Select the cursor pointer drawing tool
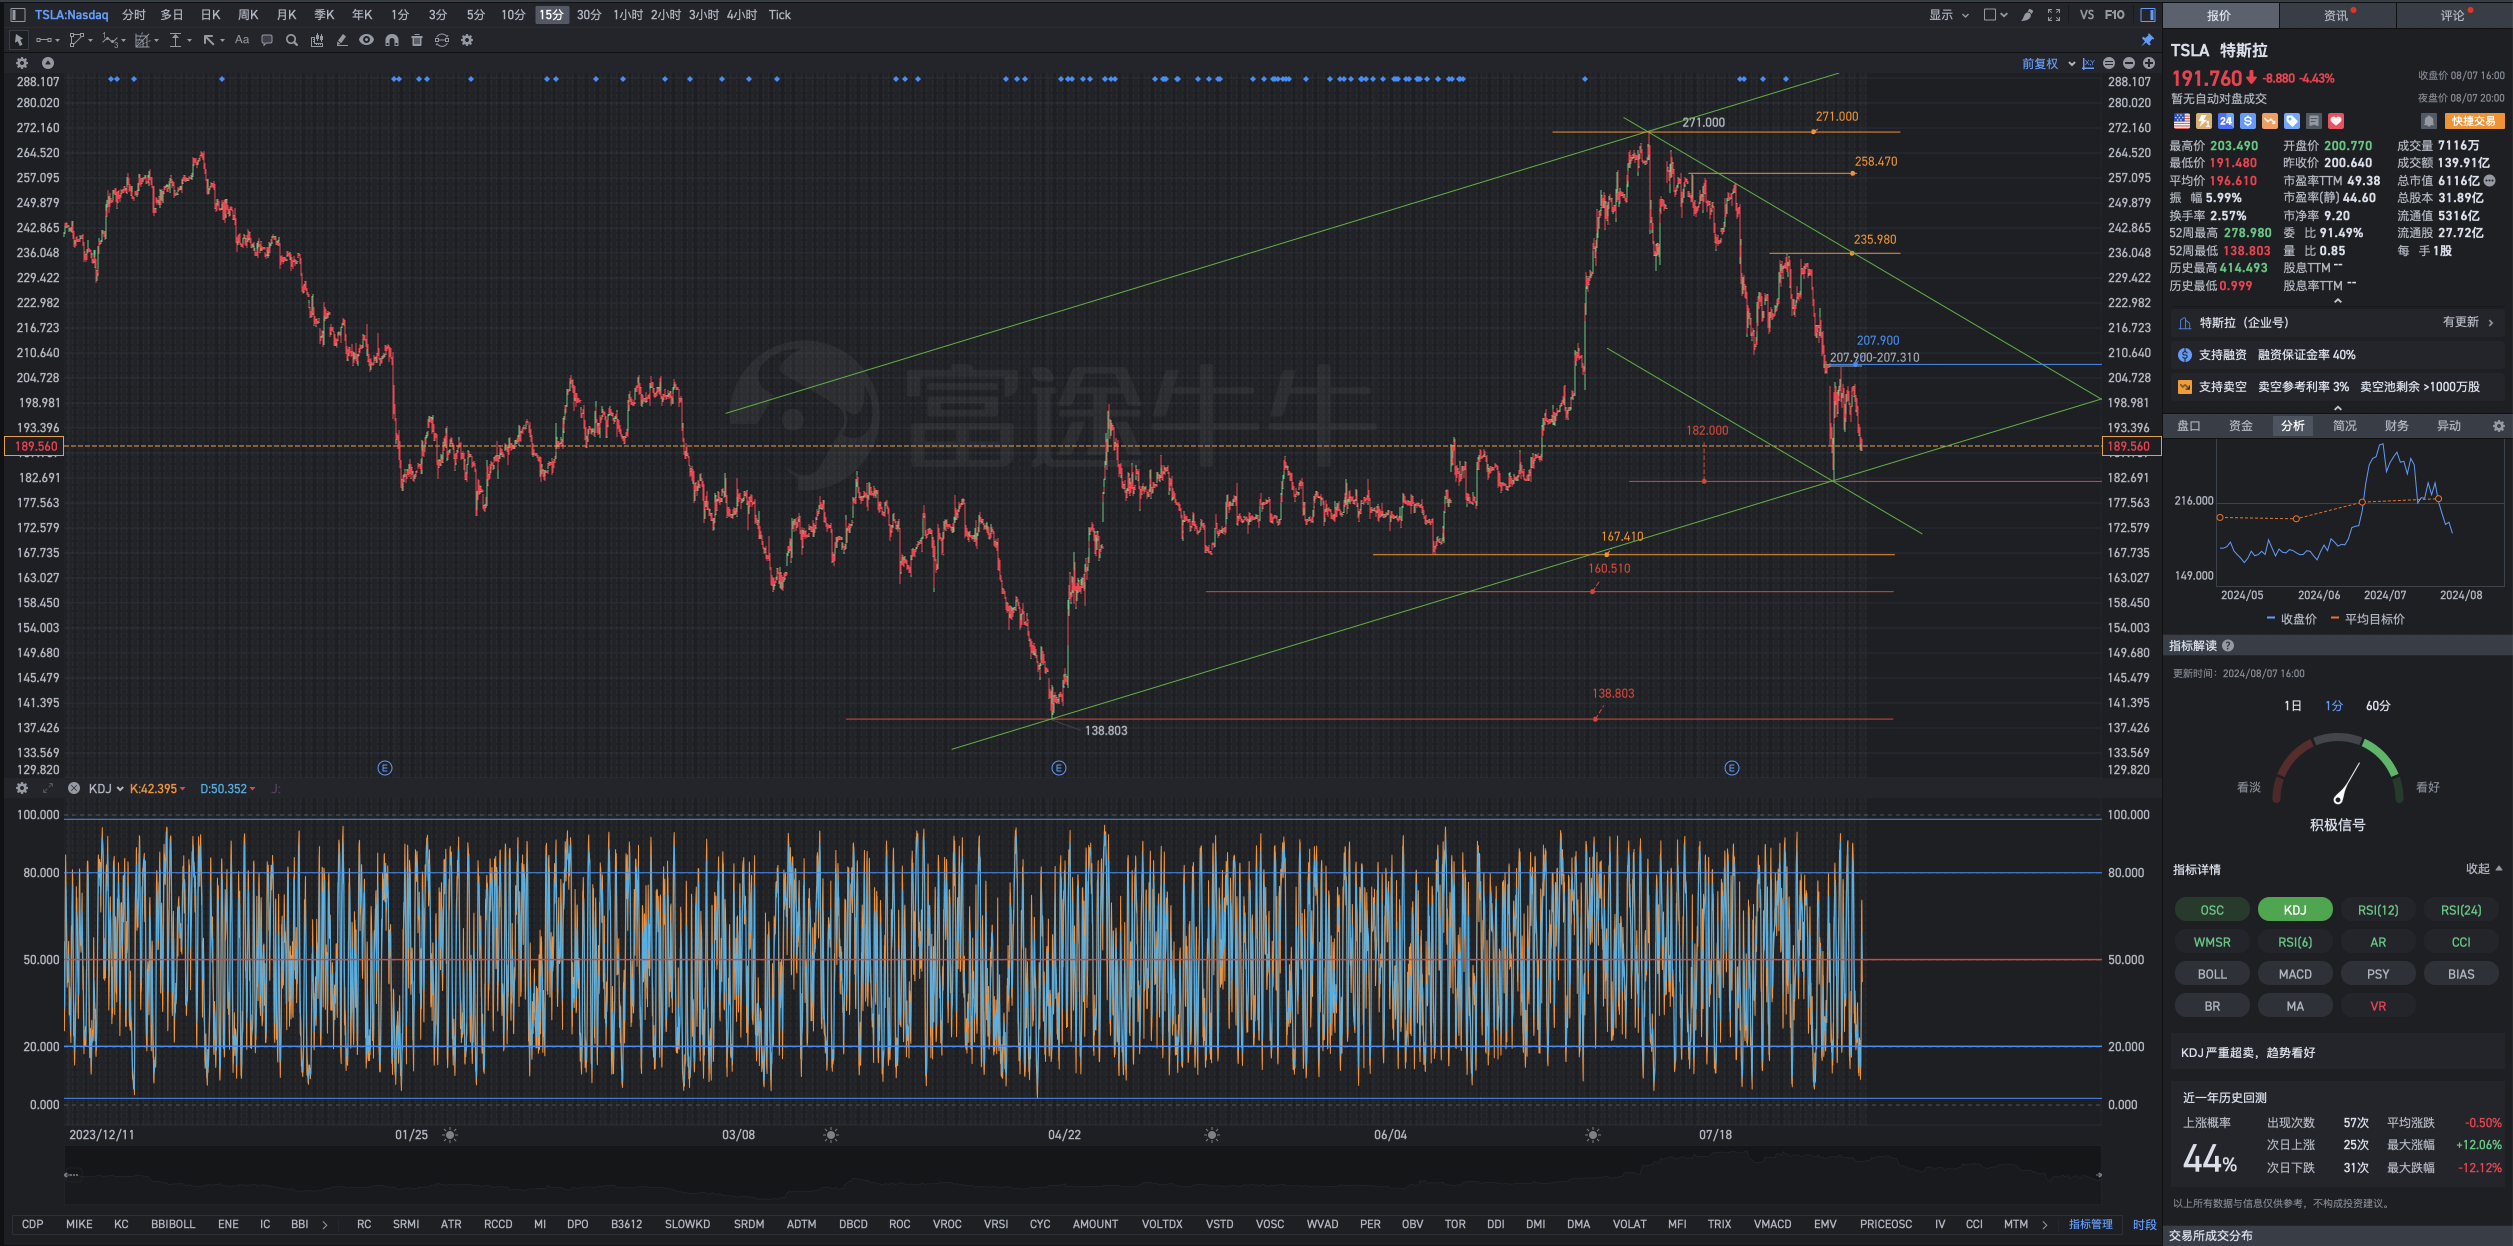The width and height of the screenshot is (2513, 1246). coord(18,40)
